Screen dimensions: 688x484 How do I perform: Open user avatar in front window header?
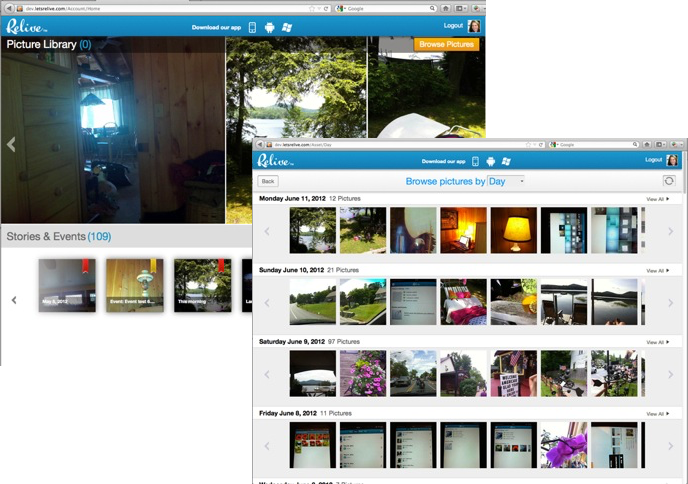tap(672, 160)
